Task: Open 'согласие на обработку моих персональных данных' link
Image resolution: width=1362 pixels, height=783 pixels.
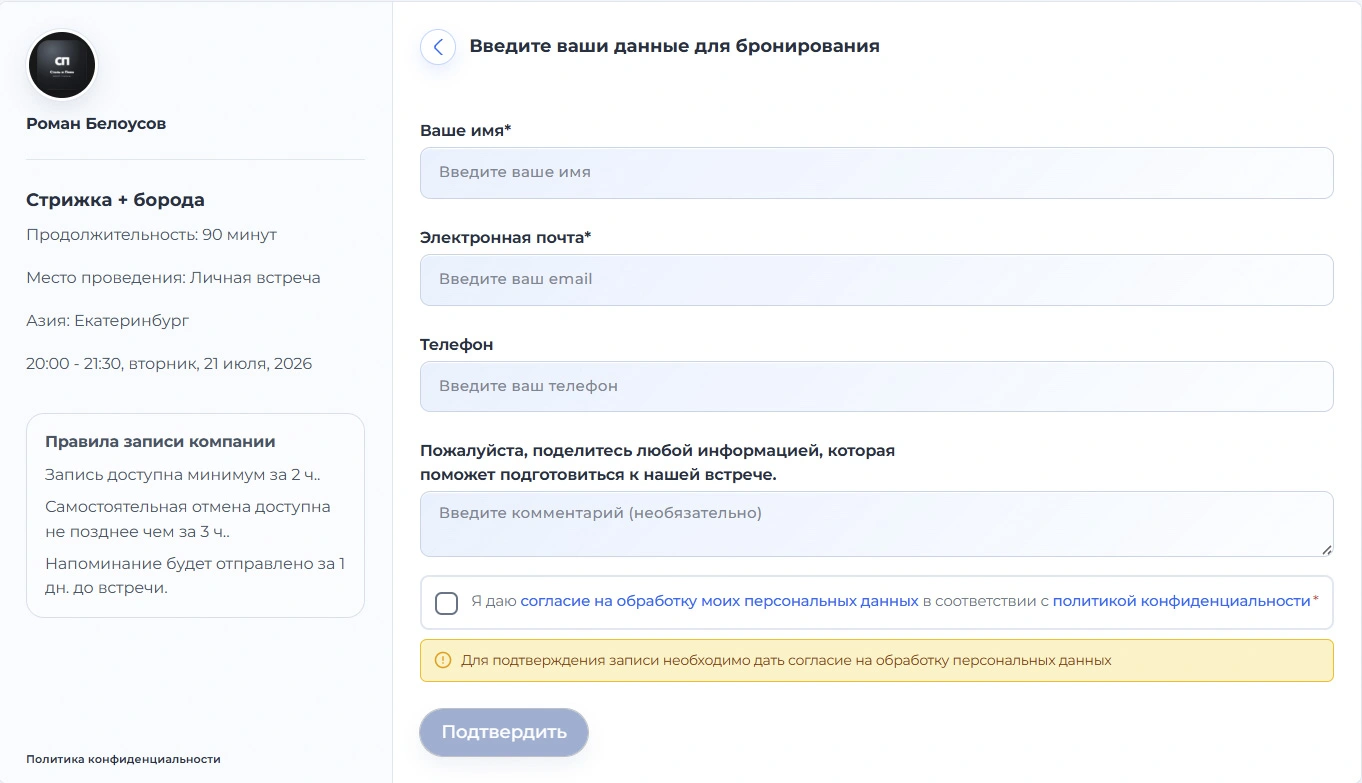Action: 719,601
